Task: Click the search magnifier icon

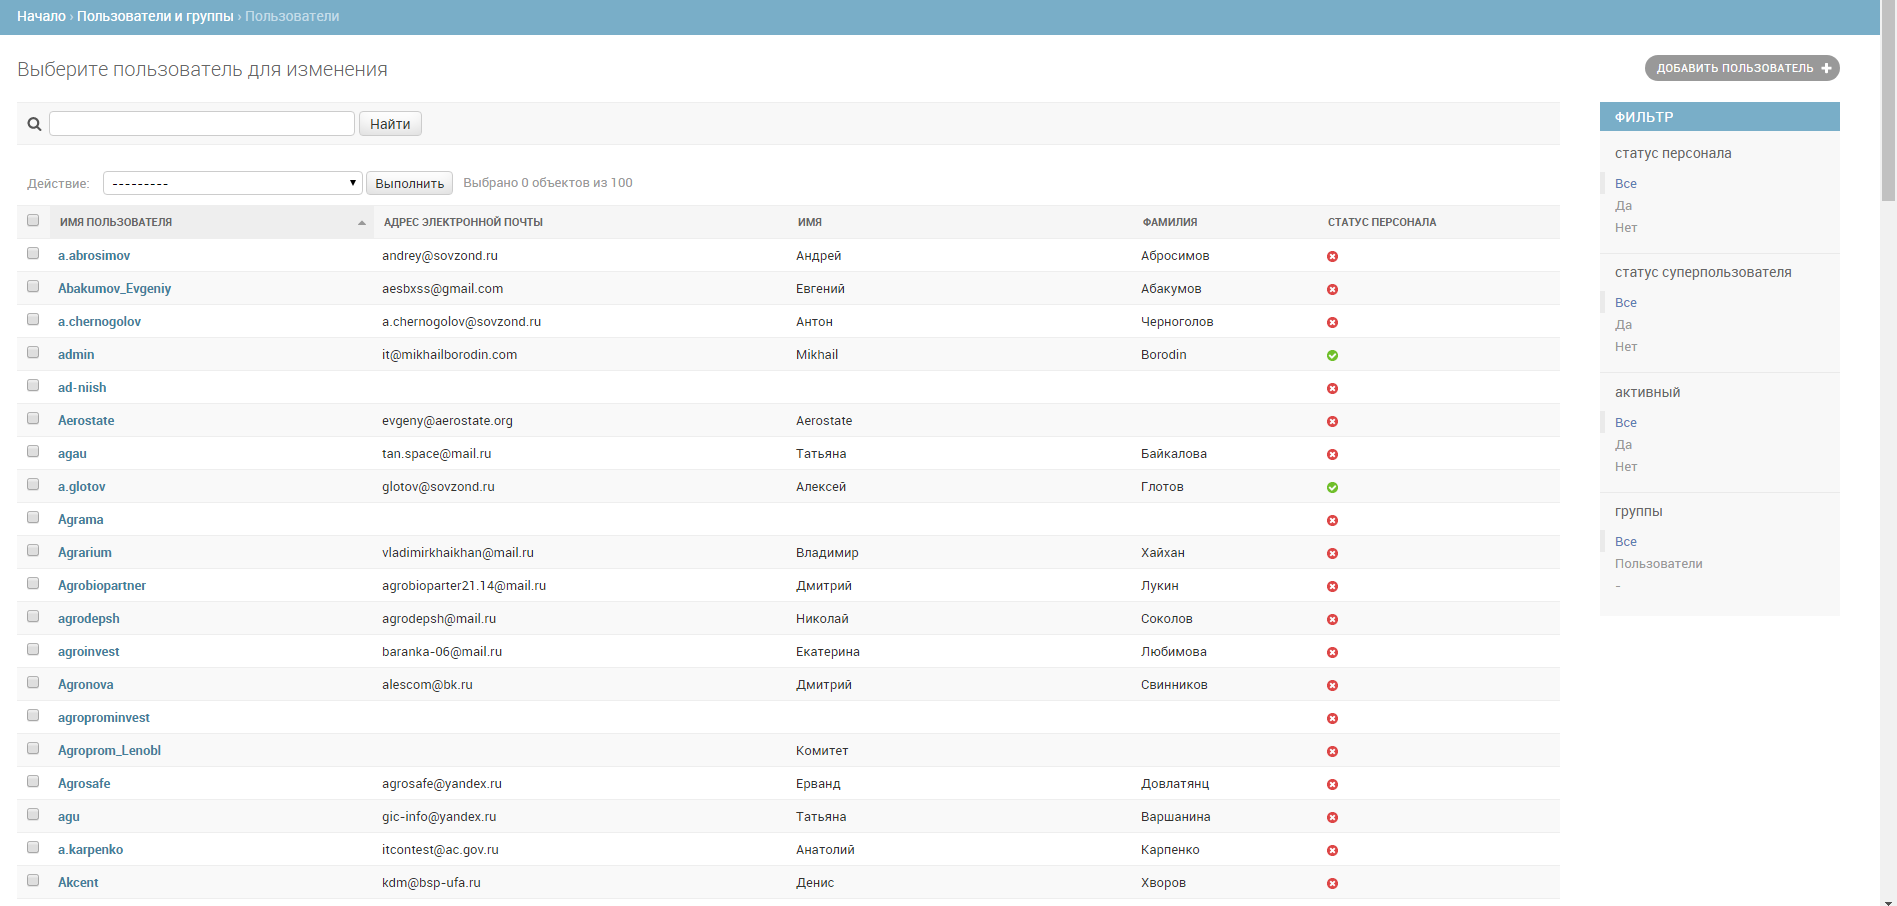Action: click(x=34, y=124)
